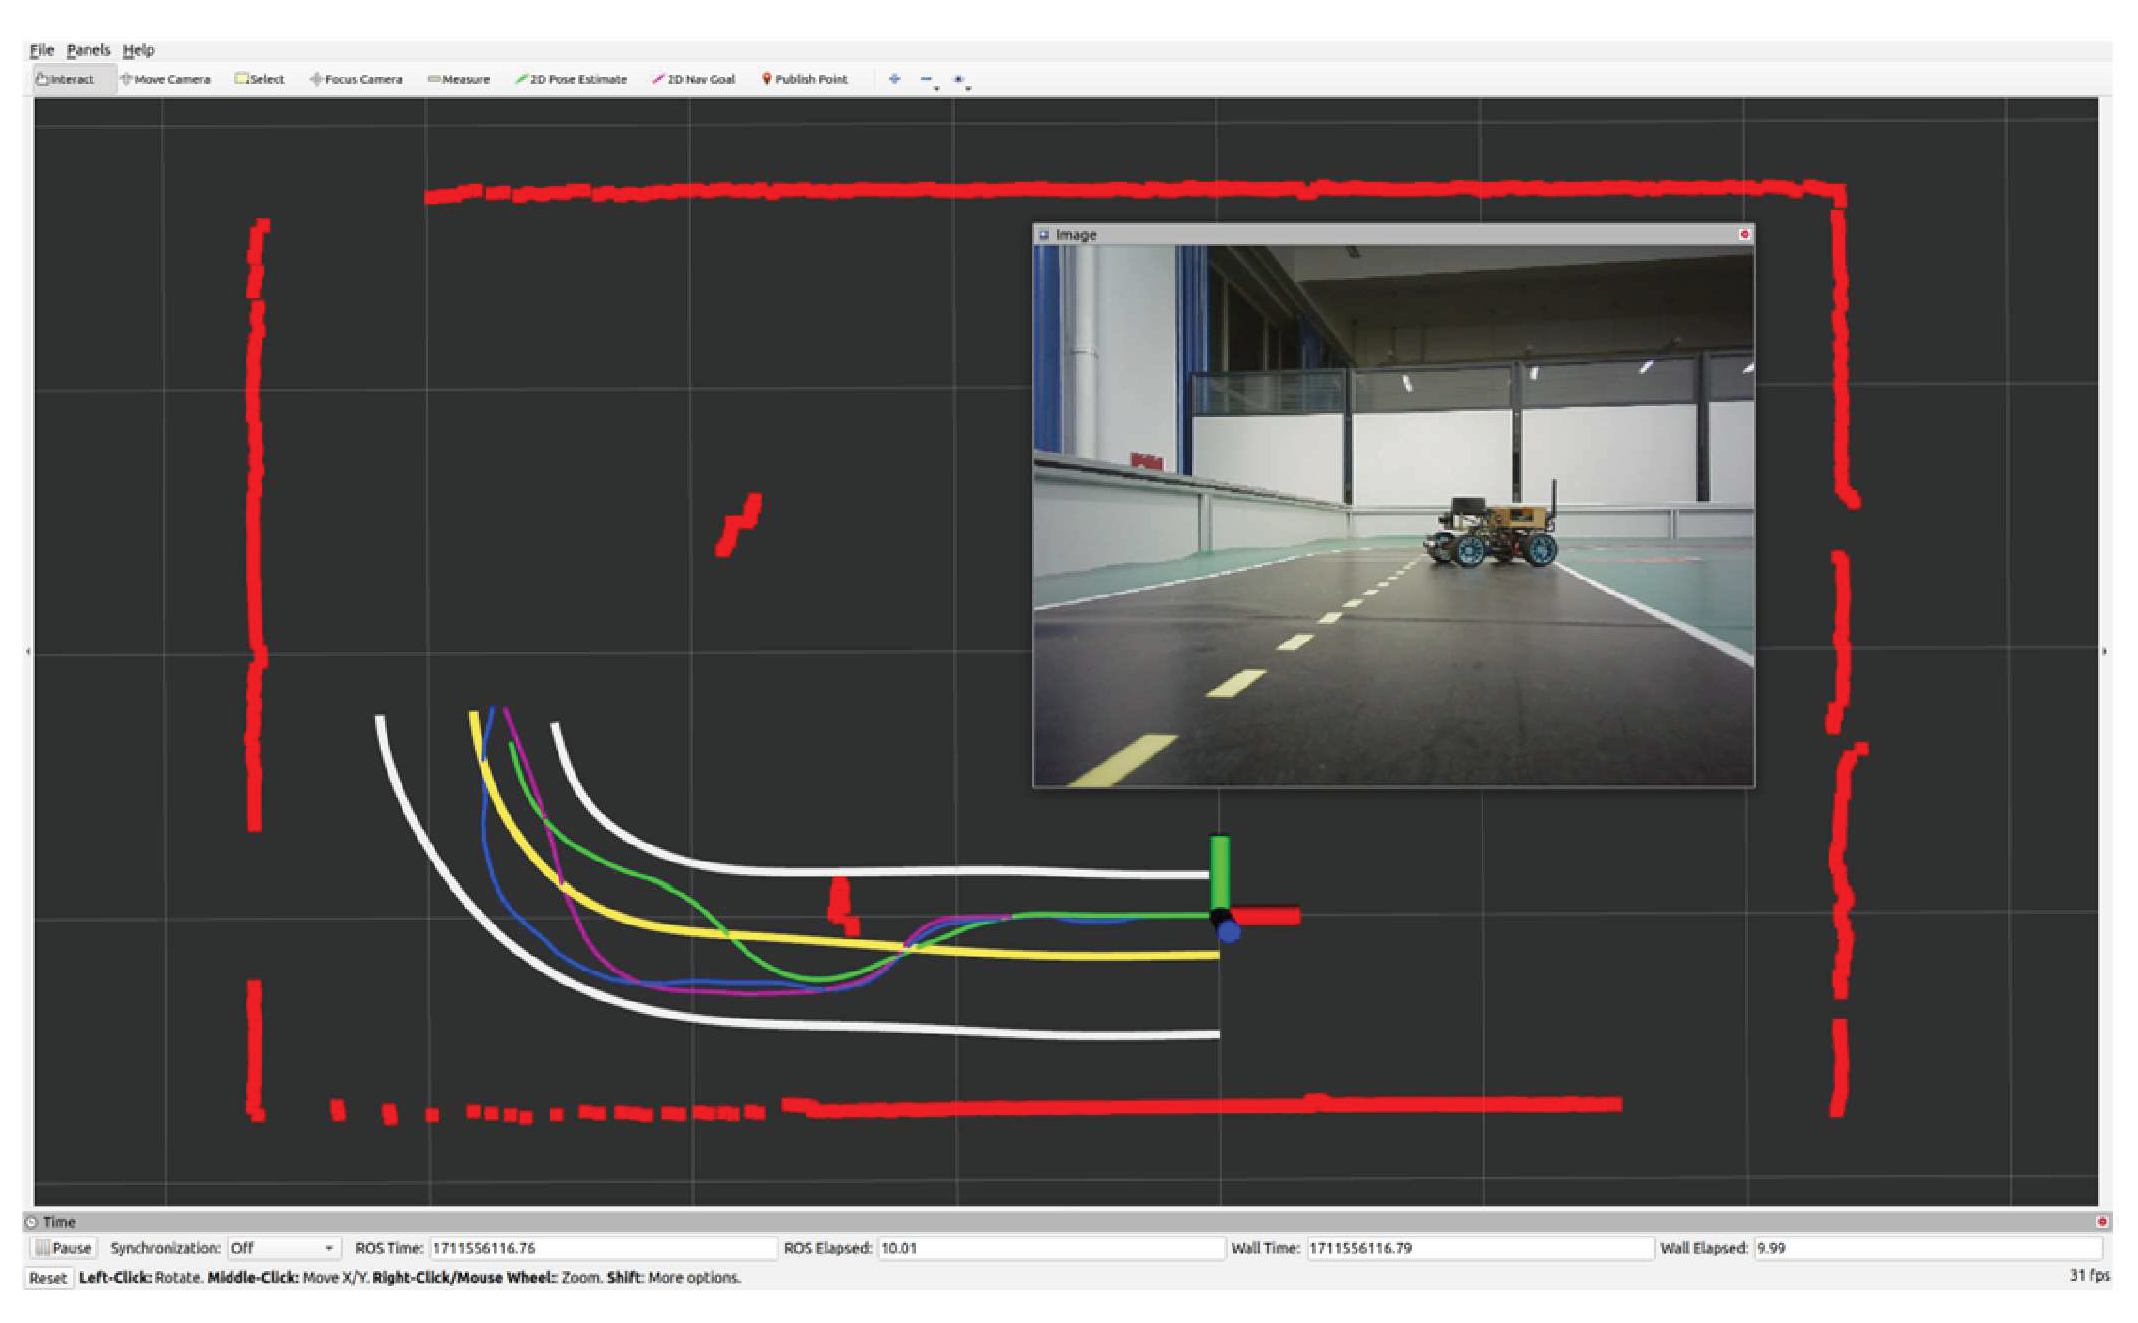Image resolution: width=2138 pixels, height=1323 pixels.
Task: Select the 2D Nav Goal tool
Action: pyautogui.click(x=693, y=79)
